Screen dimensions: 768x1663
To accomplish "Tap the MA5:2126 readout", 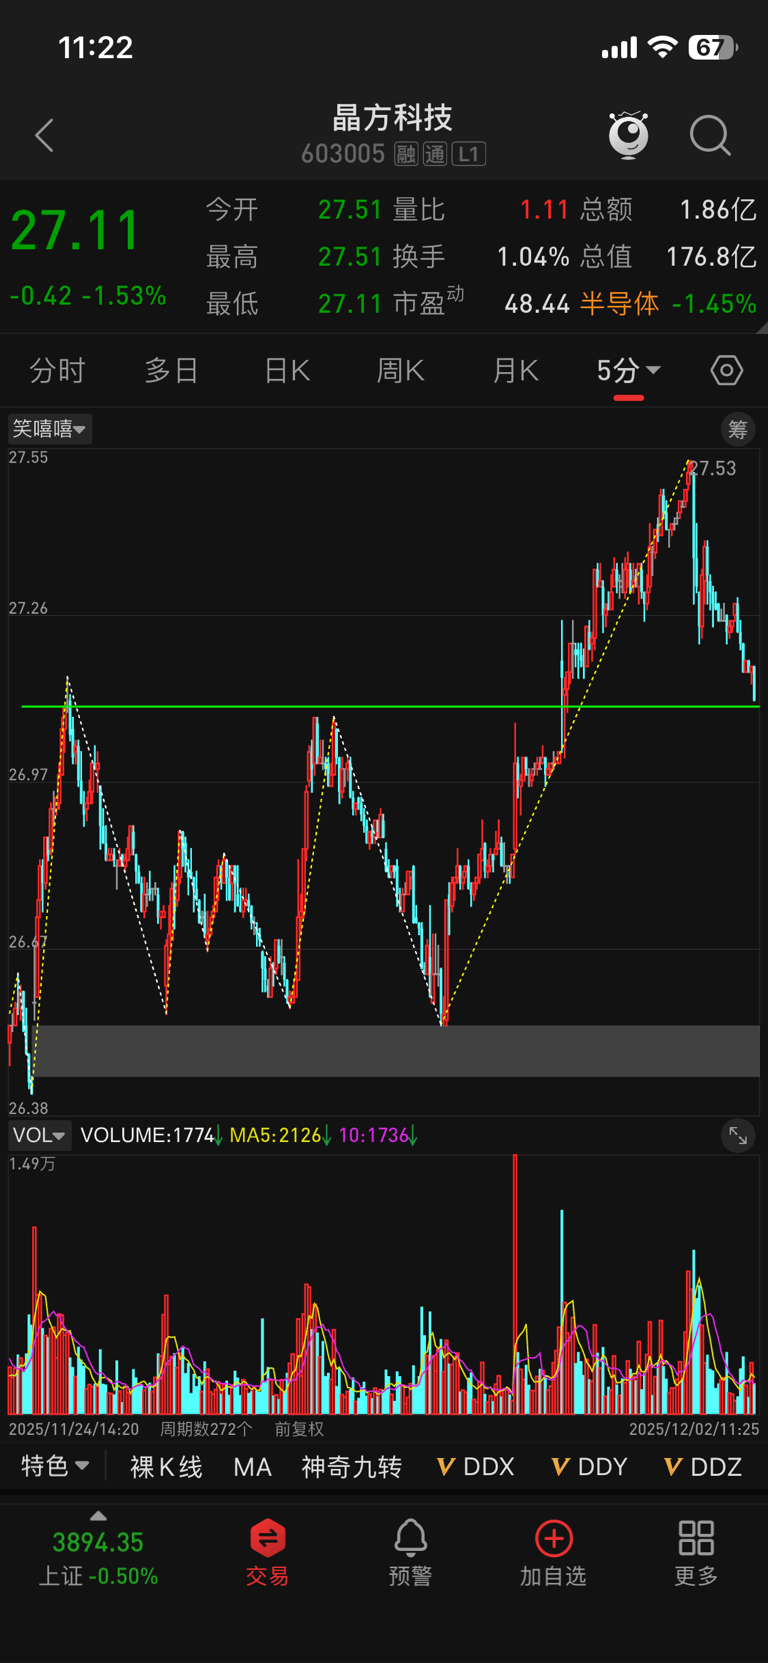I will click(x=279, y=1135).
